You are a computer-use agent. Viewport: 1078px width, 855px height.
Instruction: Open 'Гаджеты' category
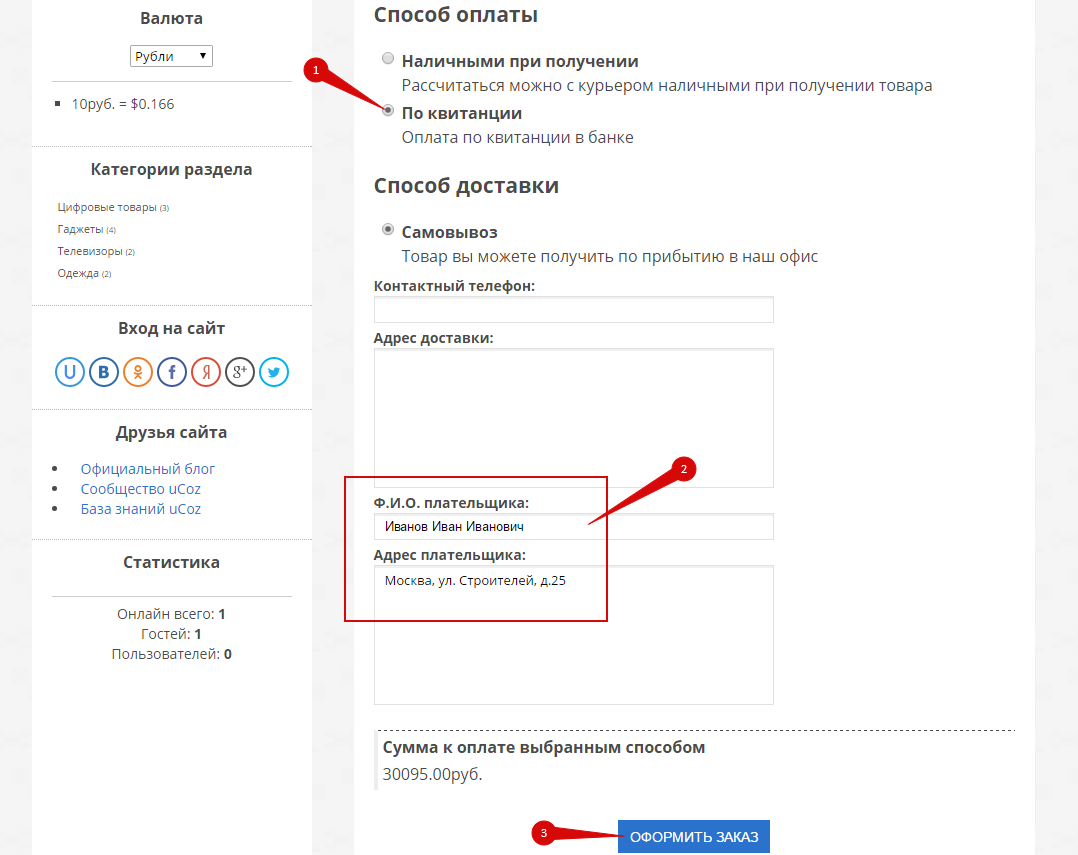click(x=80, y=229)
